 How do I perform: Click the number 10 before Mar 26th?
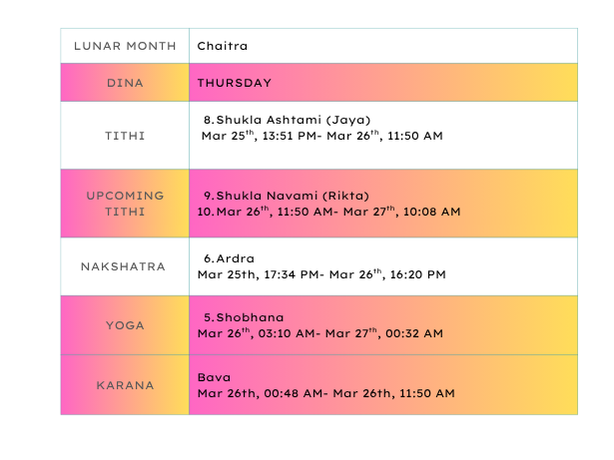click(204, 212)
